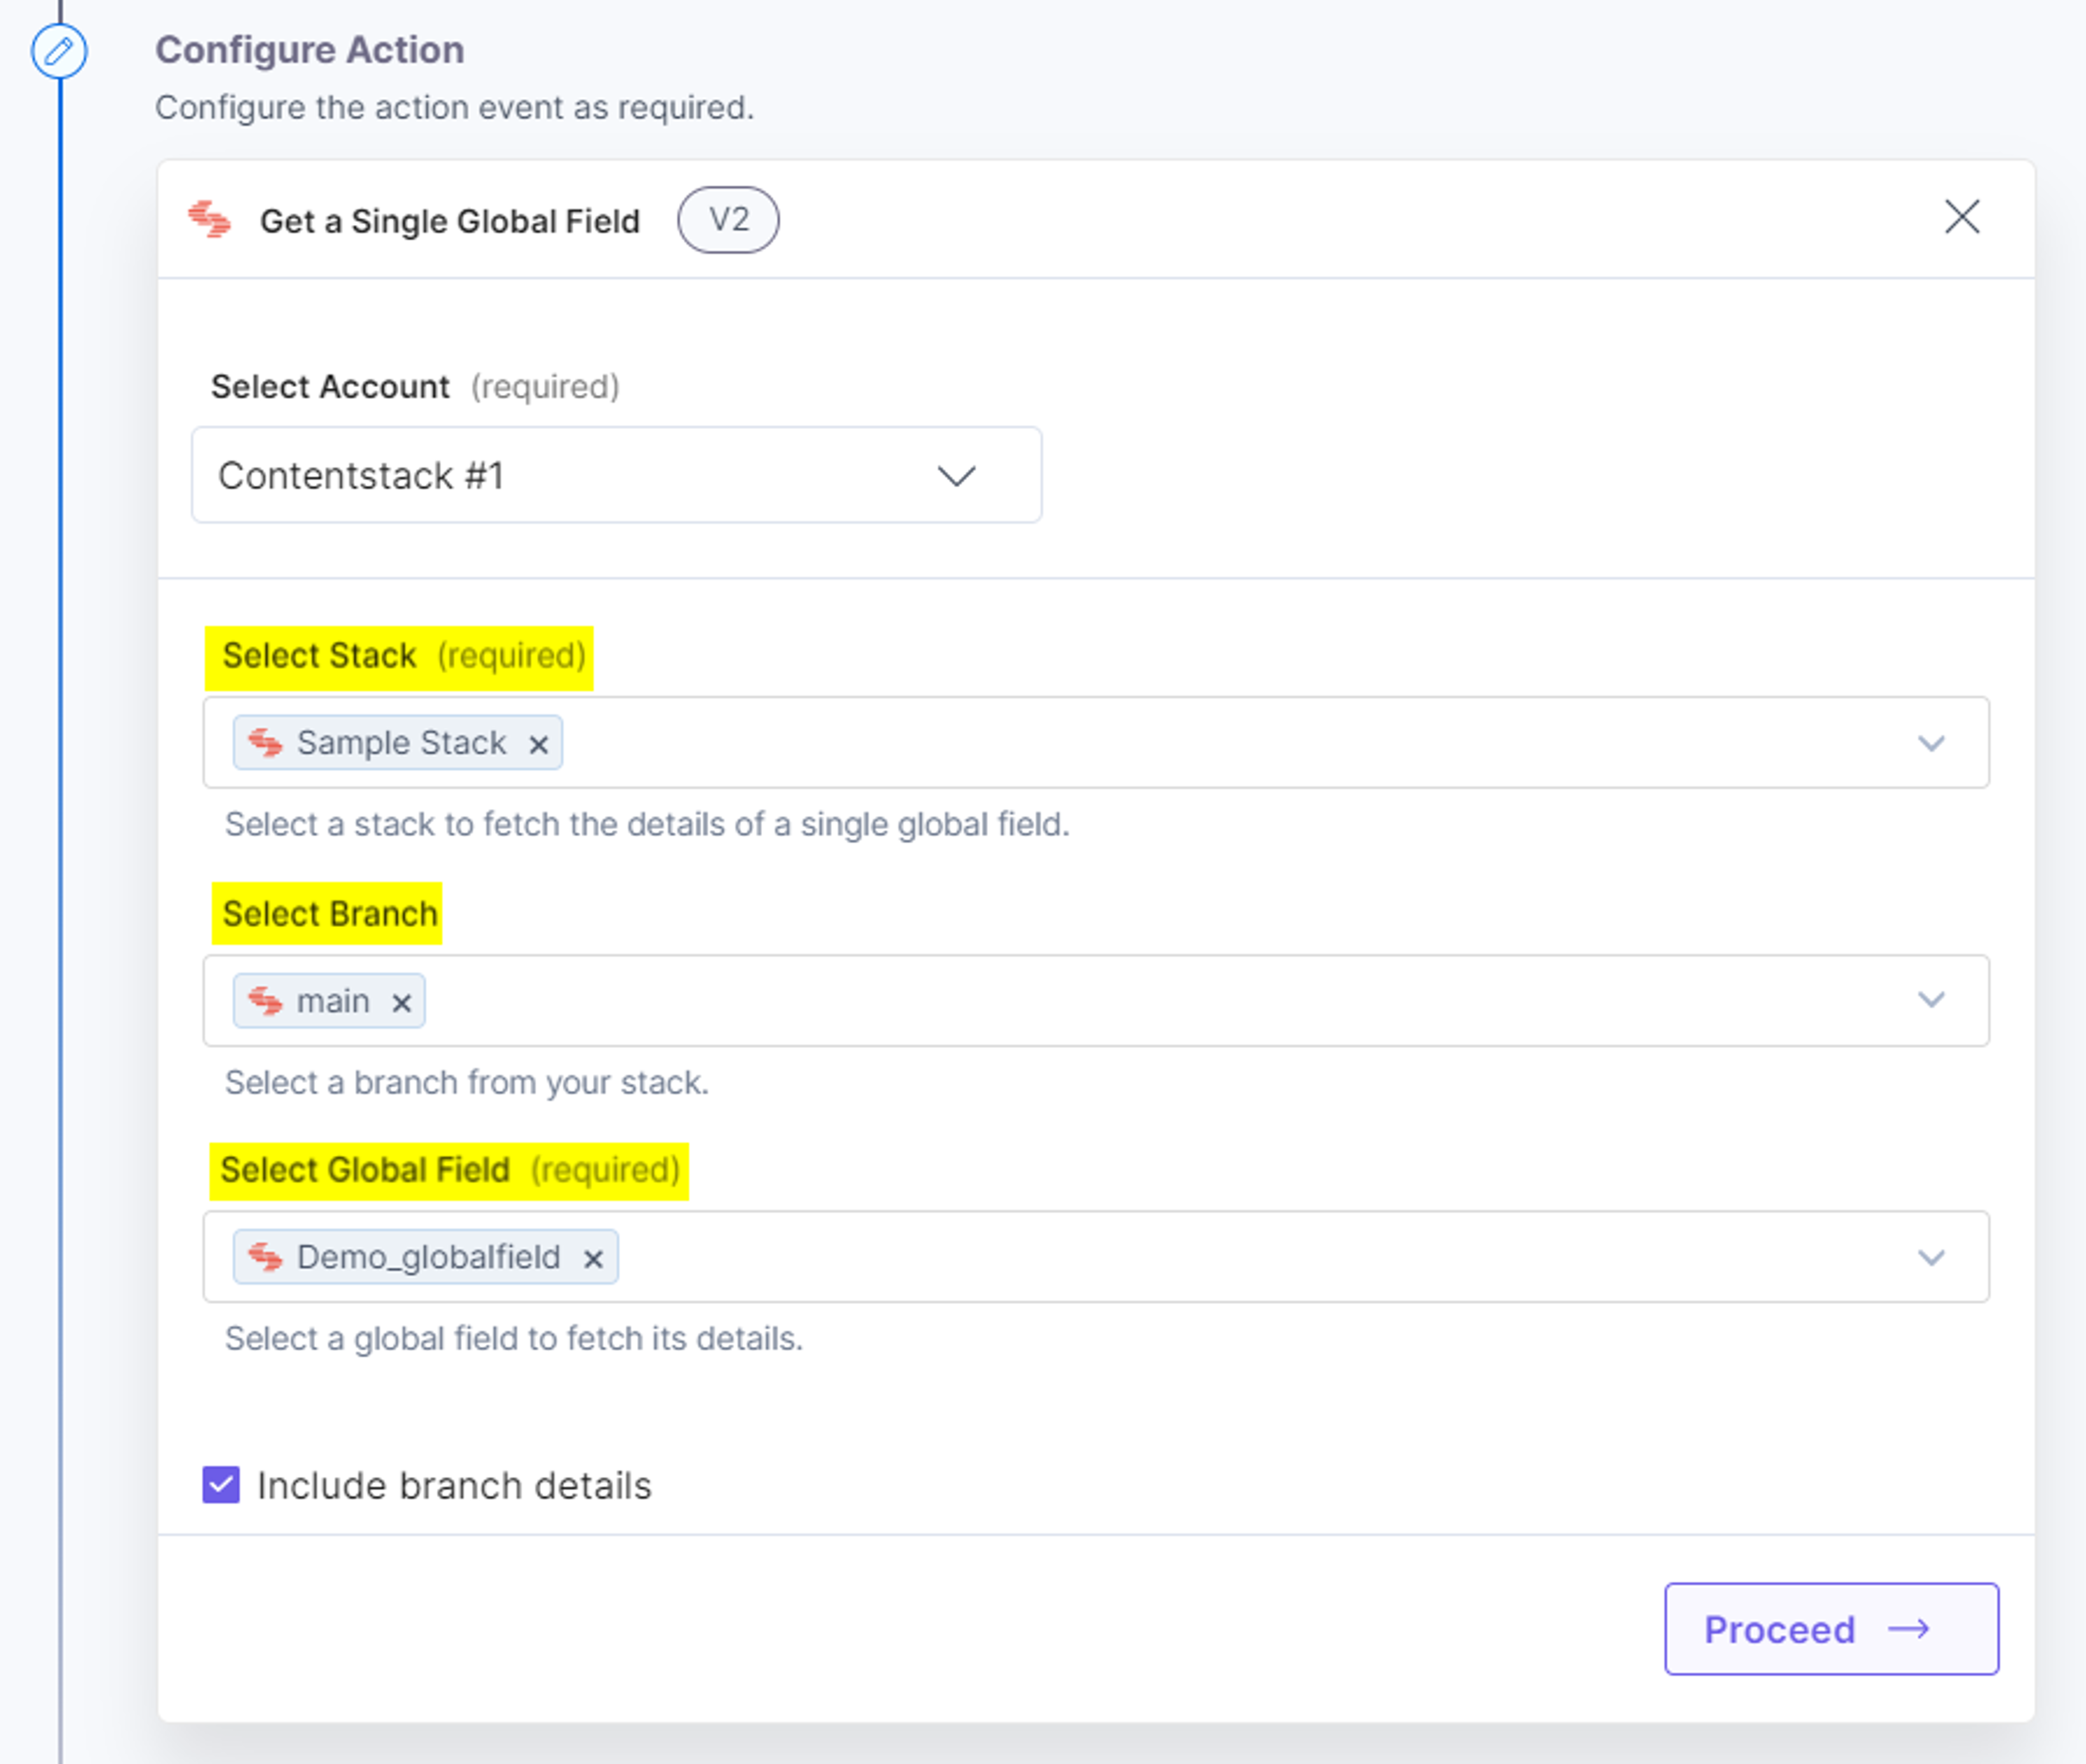
Task: Remove the Sample Stack tag
Action: pyautogui.click(x=538, y=745)
